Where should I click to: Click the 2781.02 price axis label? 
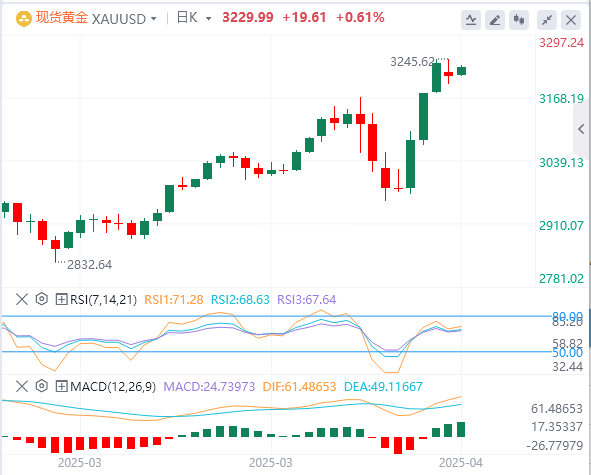(561, 279)
